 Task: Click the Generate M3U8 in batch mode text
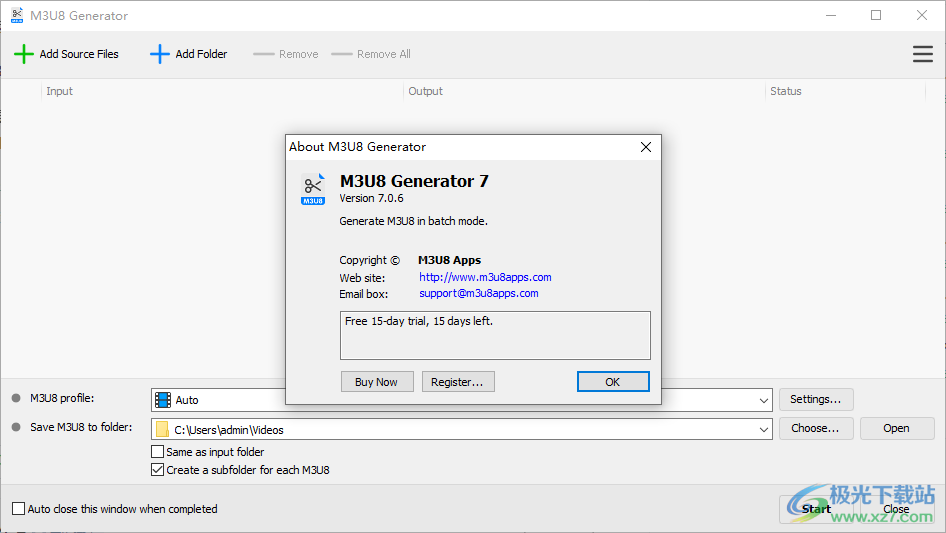(x=413, y=221)
